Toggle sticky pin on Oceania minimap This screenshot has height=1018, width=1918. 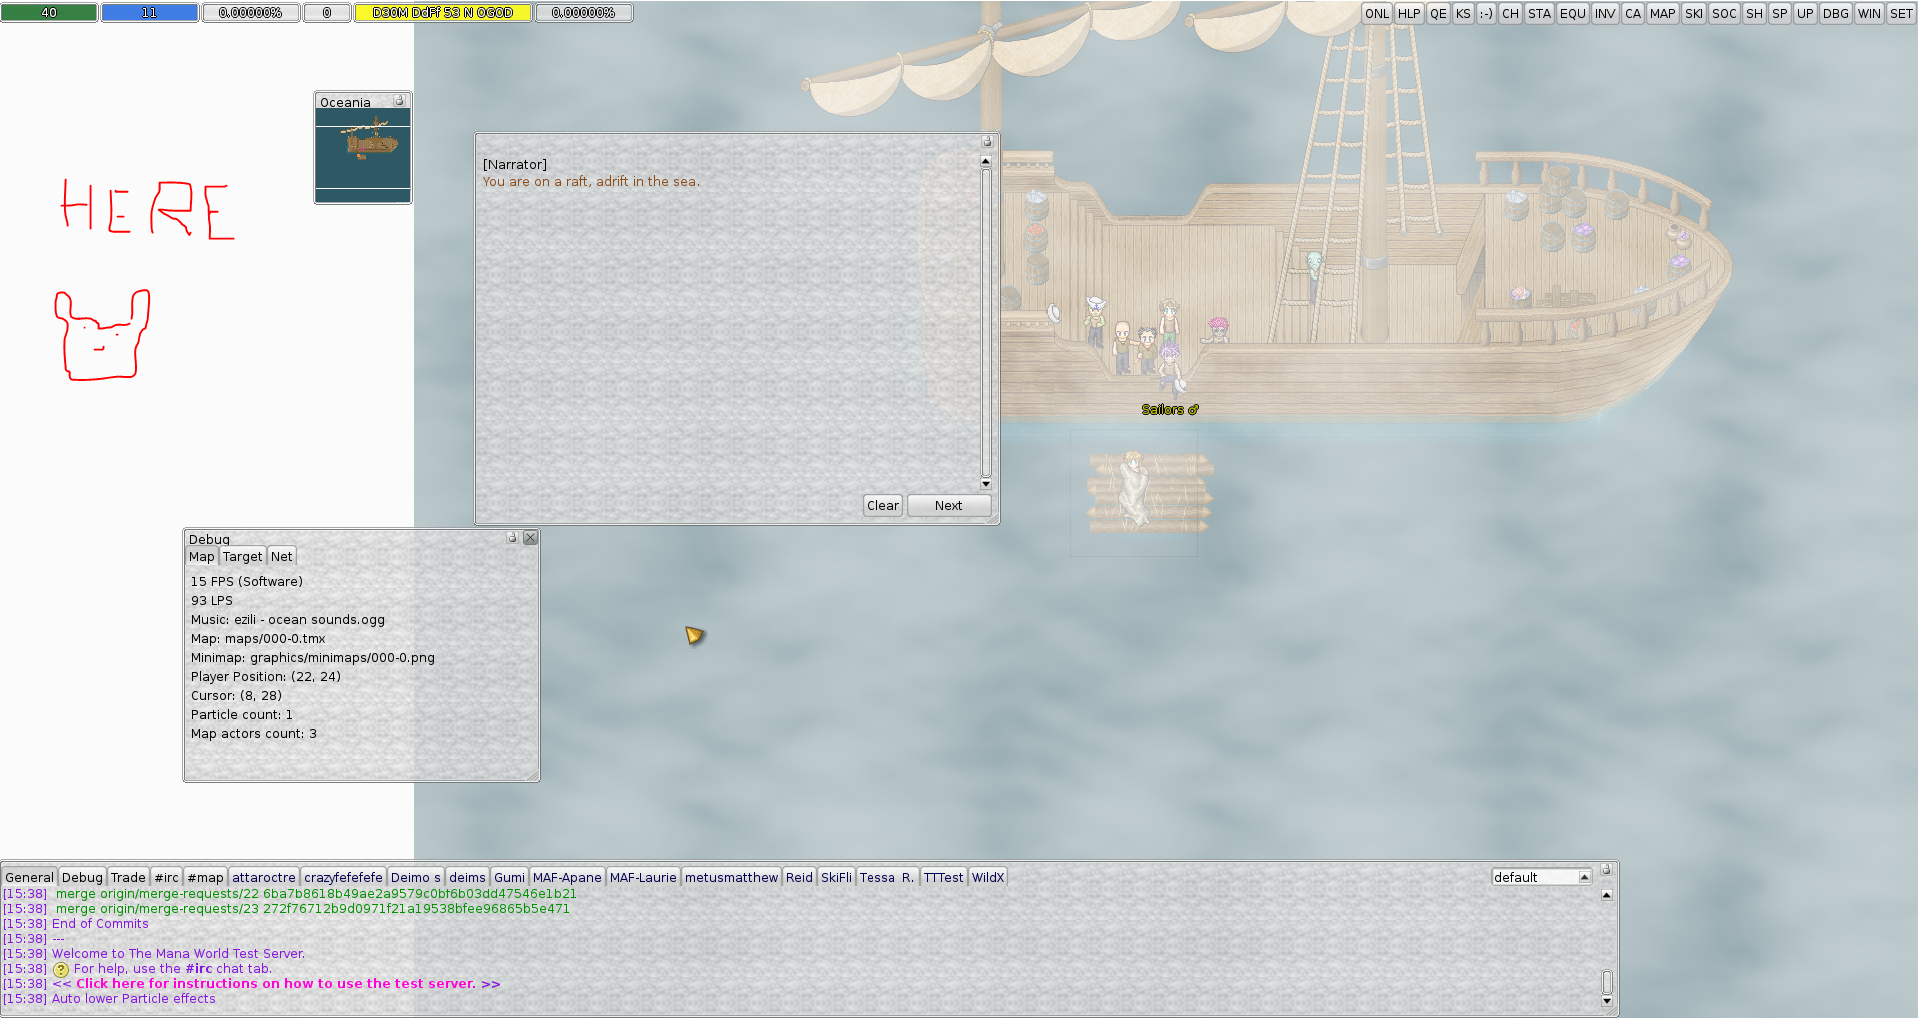pyautogui.click(x=399, y=100)
